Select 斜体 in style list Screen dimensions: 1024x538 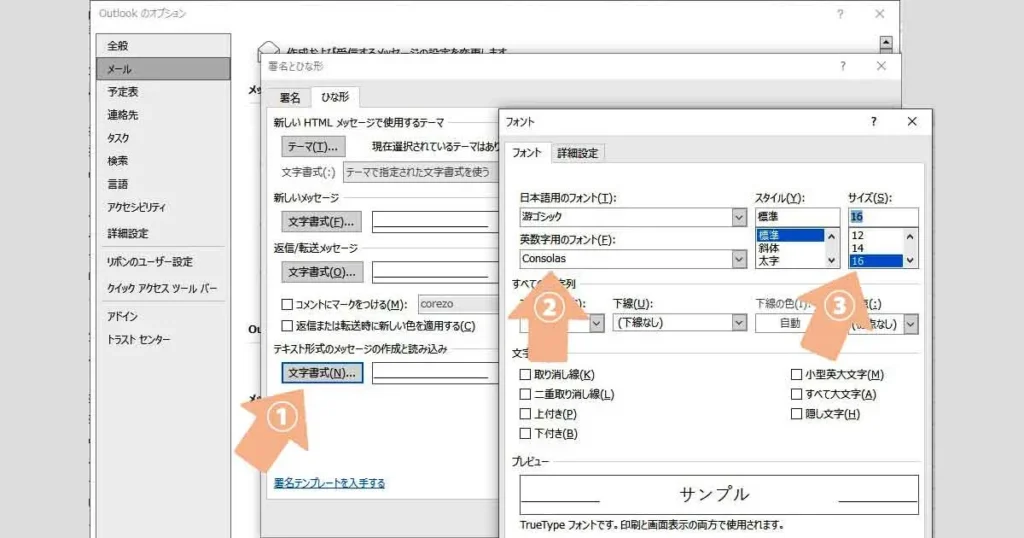(x=790, y=248)
